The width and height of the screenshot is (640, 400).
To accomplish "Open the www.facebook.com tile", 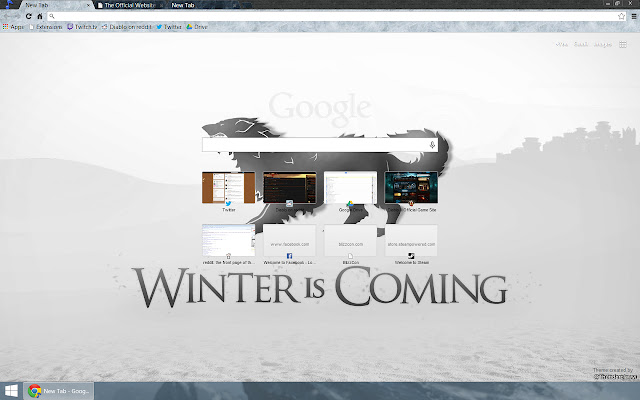I will click(289, 240).
